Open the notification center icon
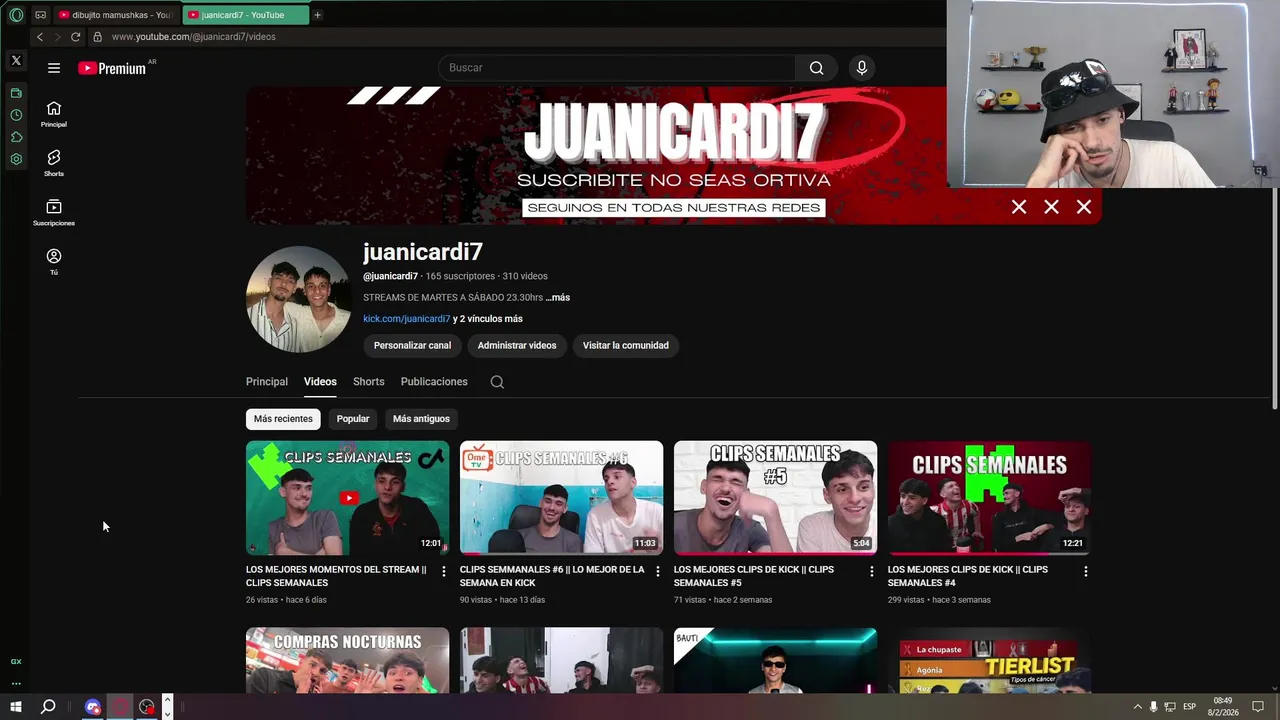 pos(1258,707)
